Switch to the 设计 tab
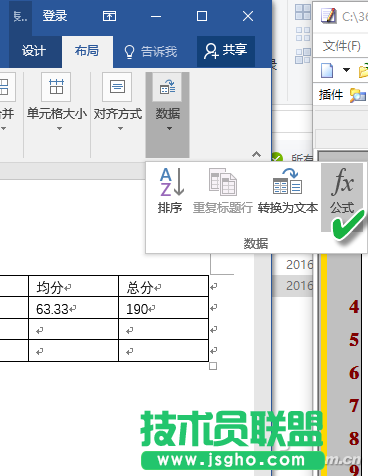Image resolution: width=368 pixels, height=476 pixels. 33,51
